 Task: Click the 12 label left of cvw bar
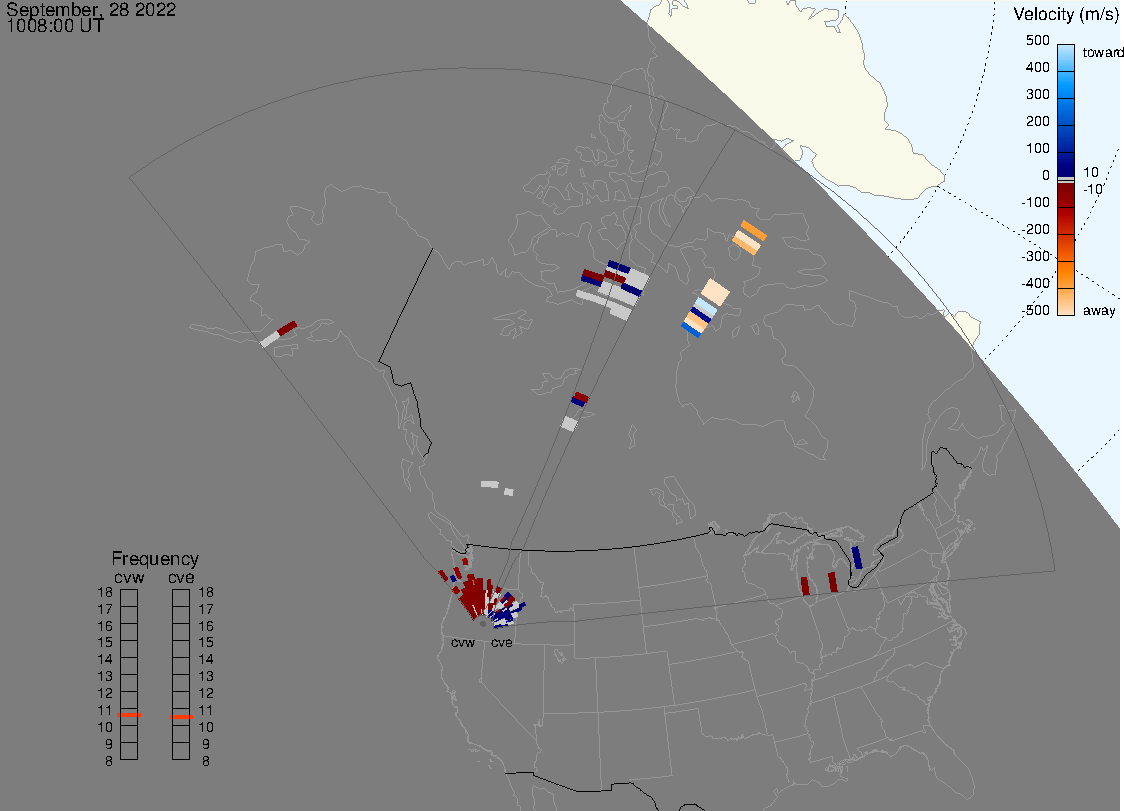click(x=105, y=693)
